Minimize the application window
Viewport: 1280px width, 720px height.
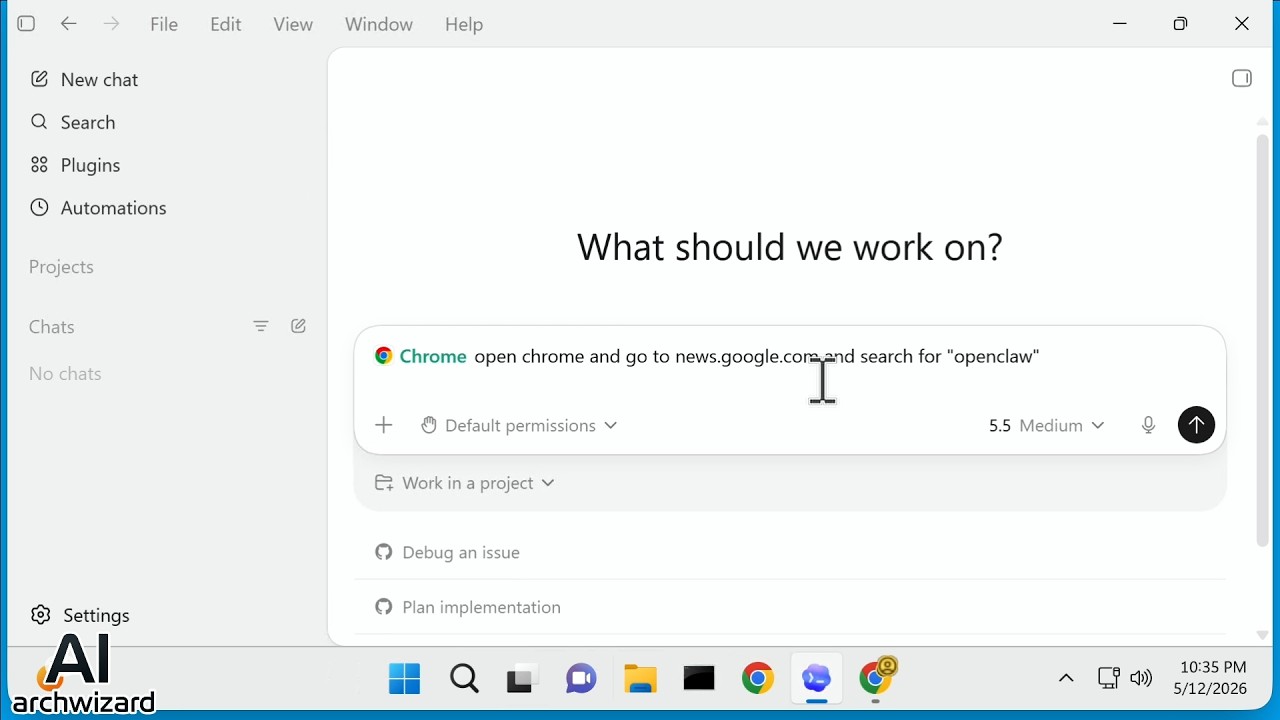[x=1120, y=24]
